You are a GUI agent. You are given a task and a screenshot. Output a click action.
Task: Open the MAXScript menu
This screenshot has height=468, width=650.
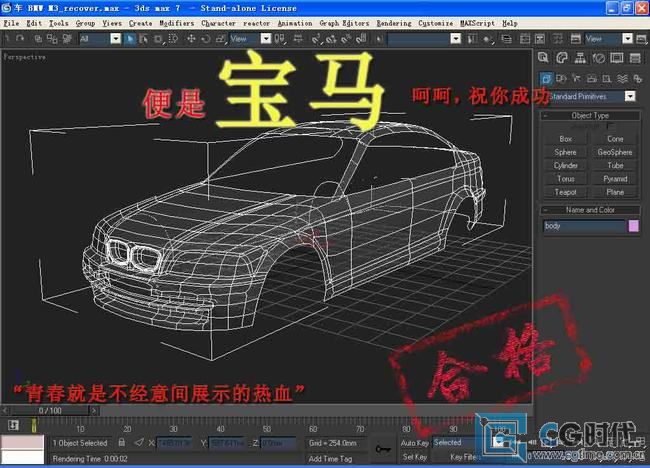click(477, 23)
